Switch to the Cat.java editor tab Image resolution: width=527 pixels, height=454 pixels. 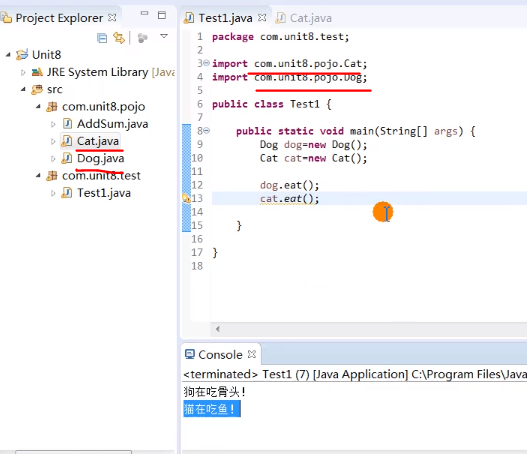pos(311,18)
